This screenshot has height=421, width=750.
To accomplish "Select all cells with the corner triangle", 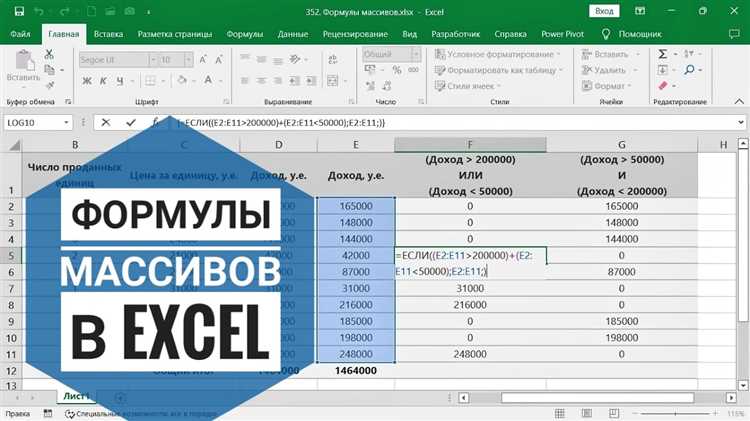I will (x=14, y=145).
